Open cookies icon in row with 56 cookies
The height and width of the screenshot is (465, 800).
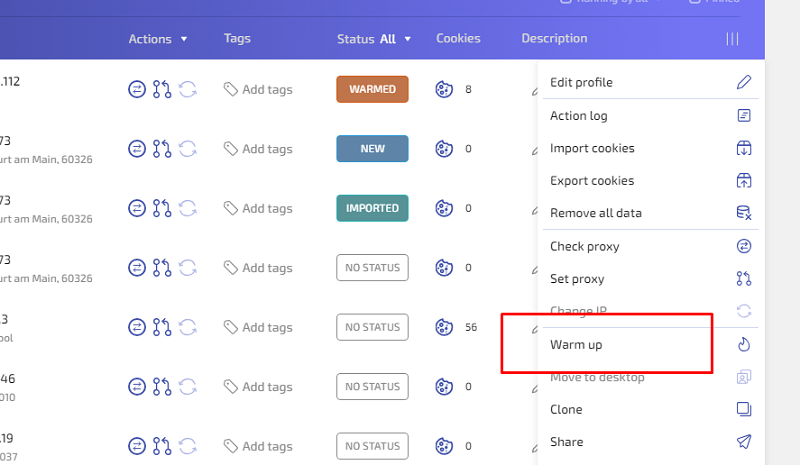point(444,327)
